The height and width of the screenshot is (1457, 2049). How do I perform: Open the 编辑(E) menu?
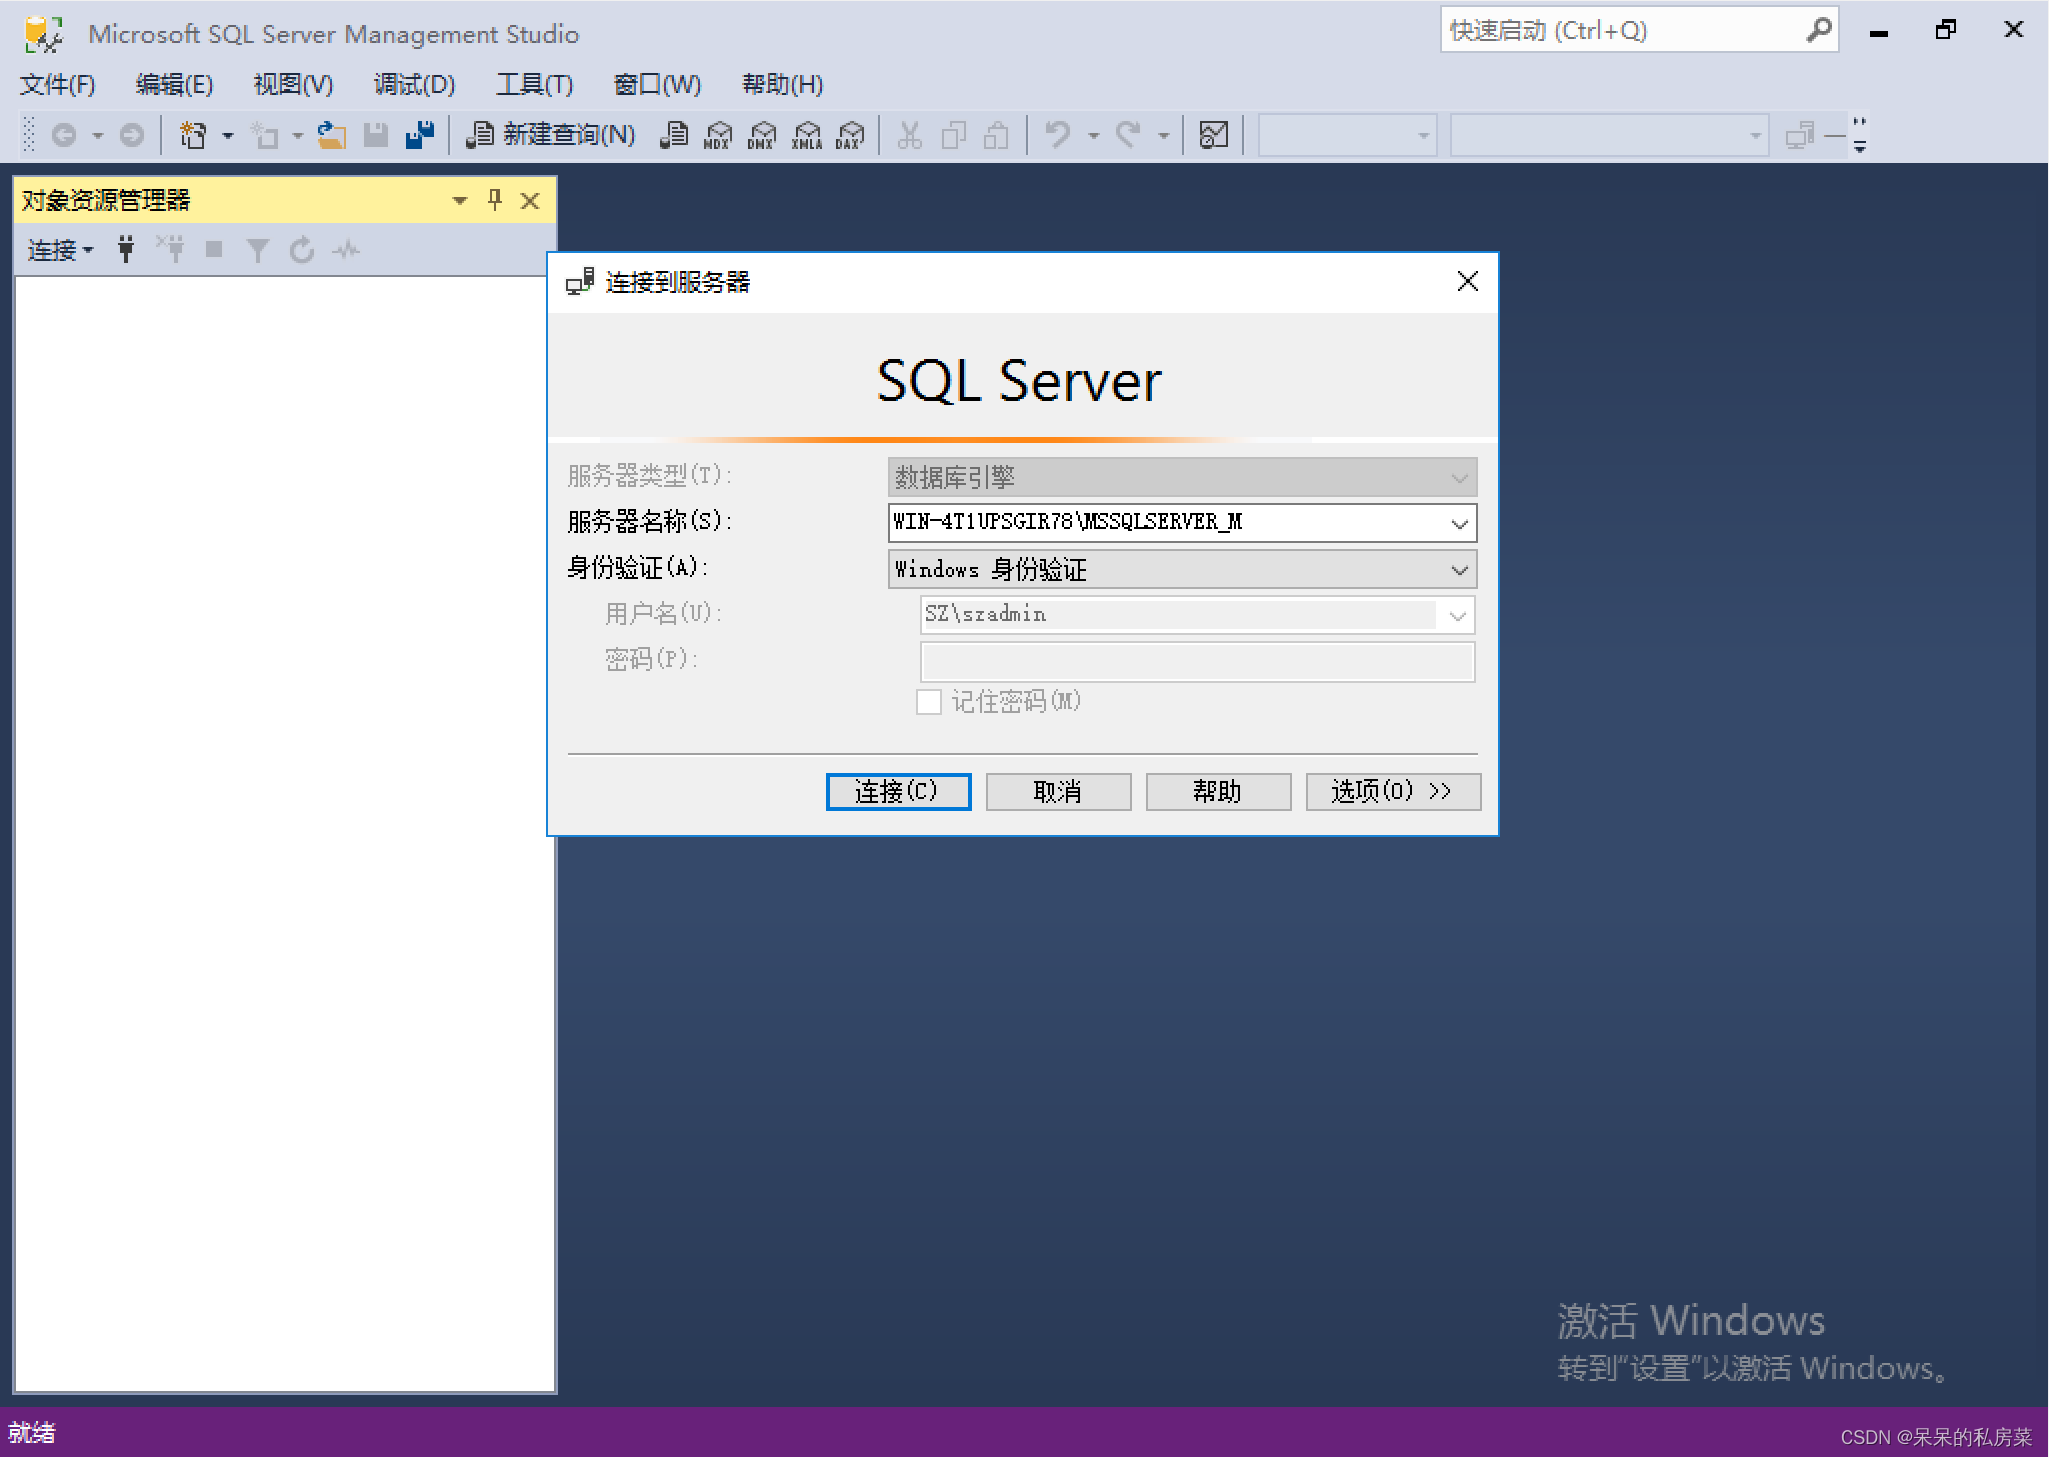pyautogui.click(x=174, y=84)
